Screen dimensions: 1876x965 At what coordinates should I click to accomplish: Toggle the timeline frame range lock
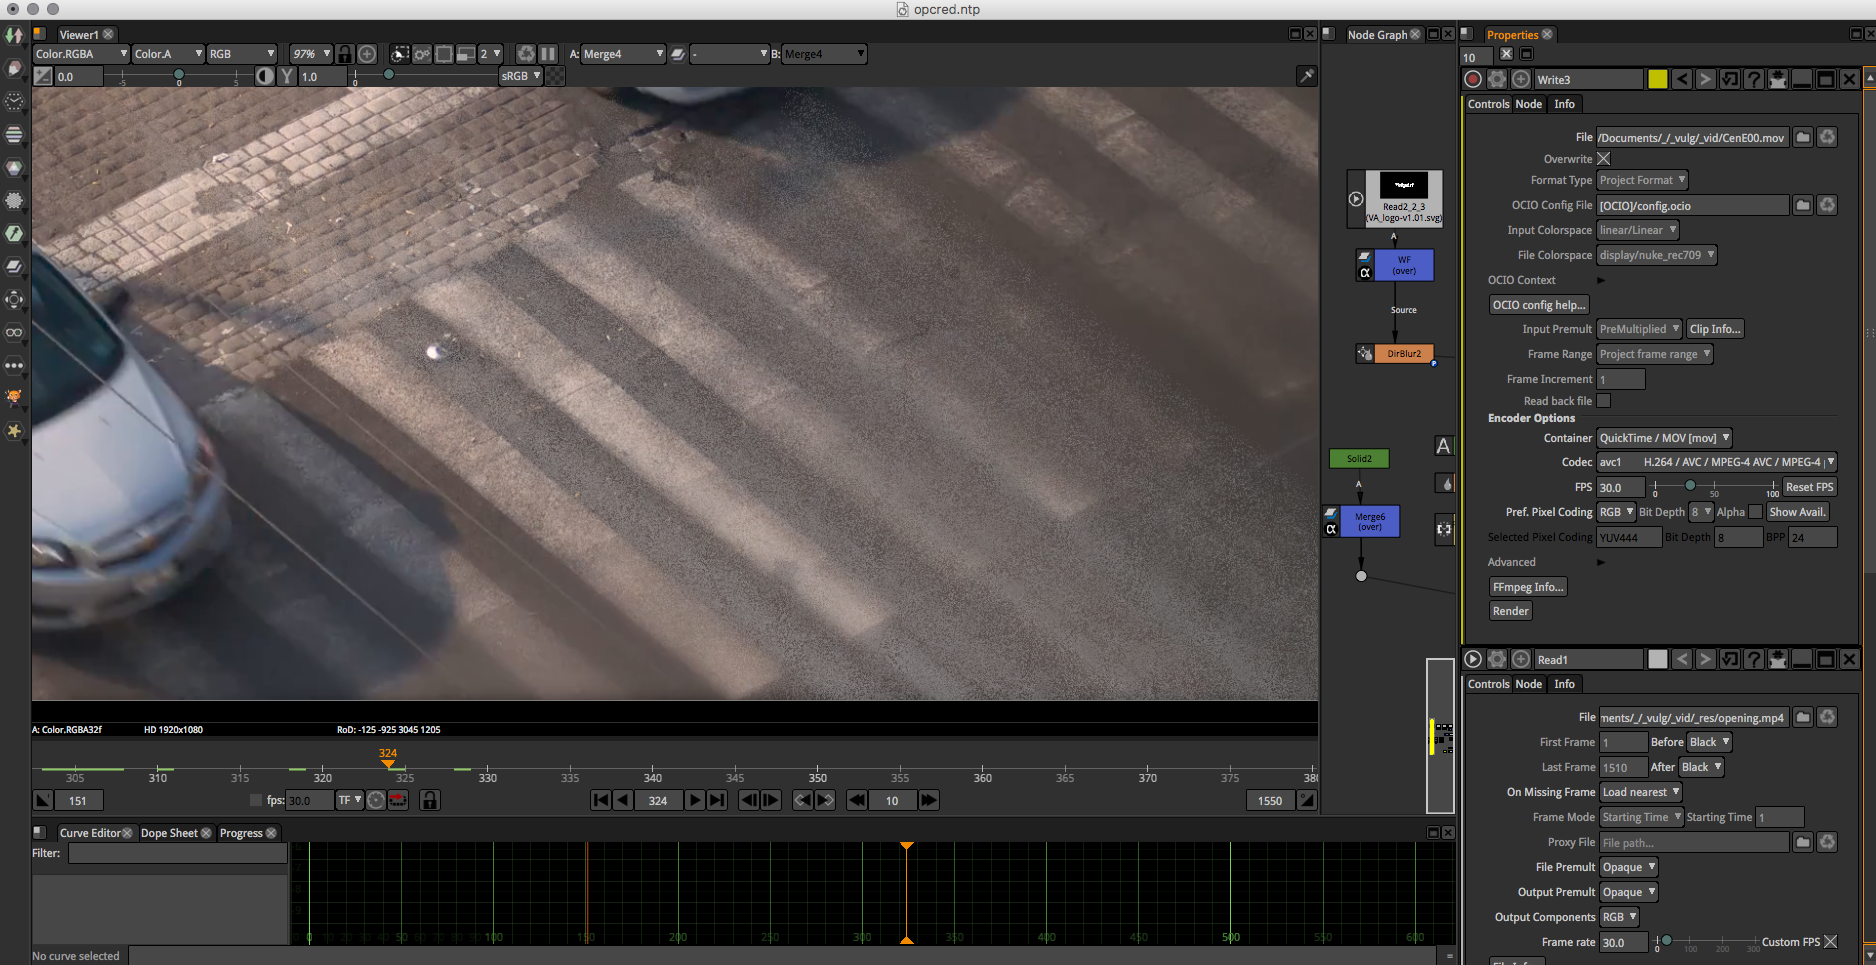(429, 800)
